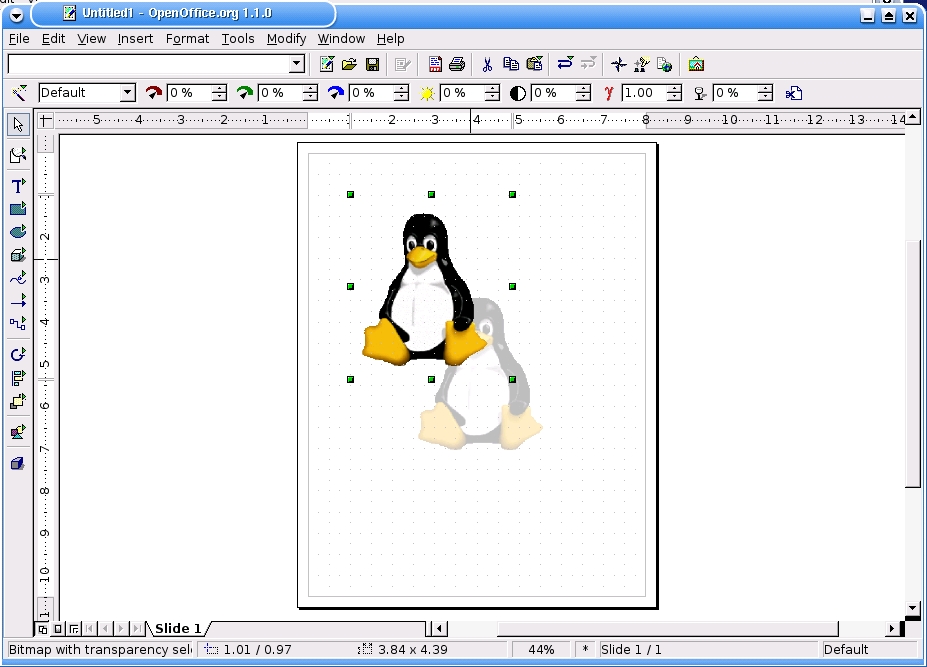Pick the 3D Objects tool
Screen dimensions: 927x667
coord(17,254)
